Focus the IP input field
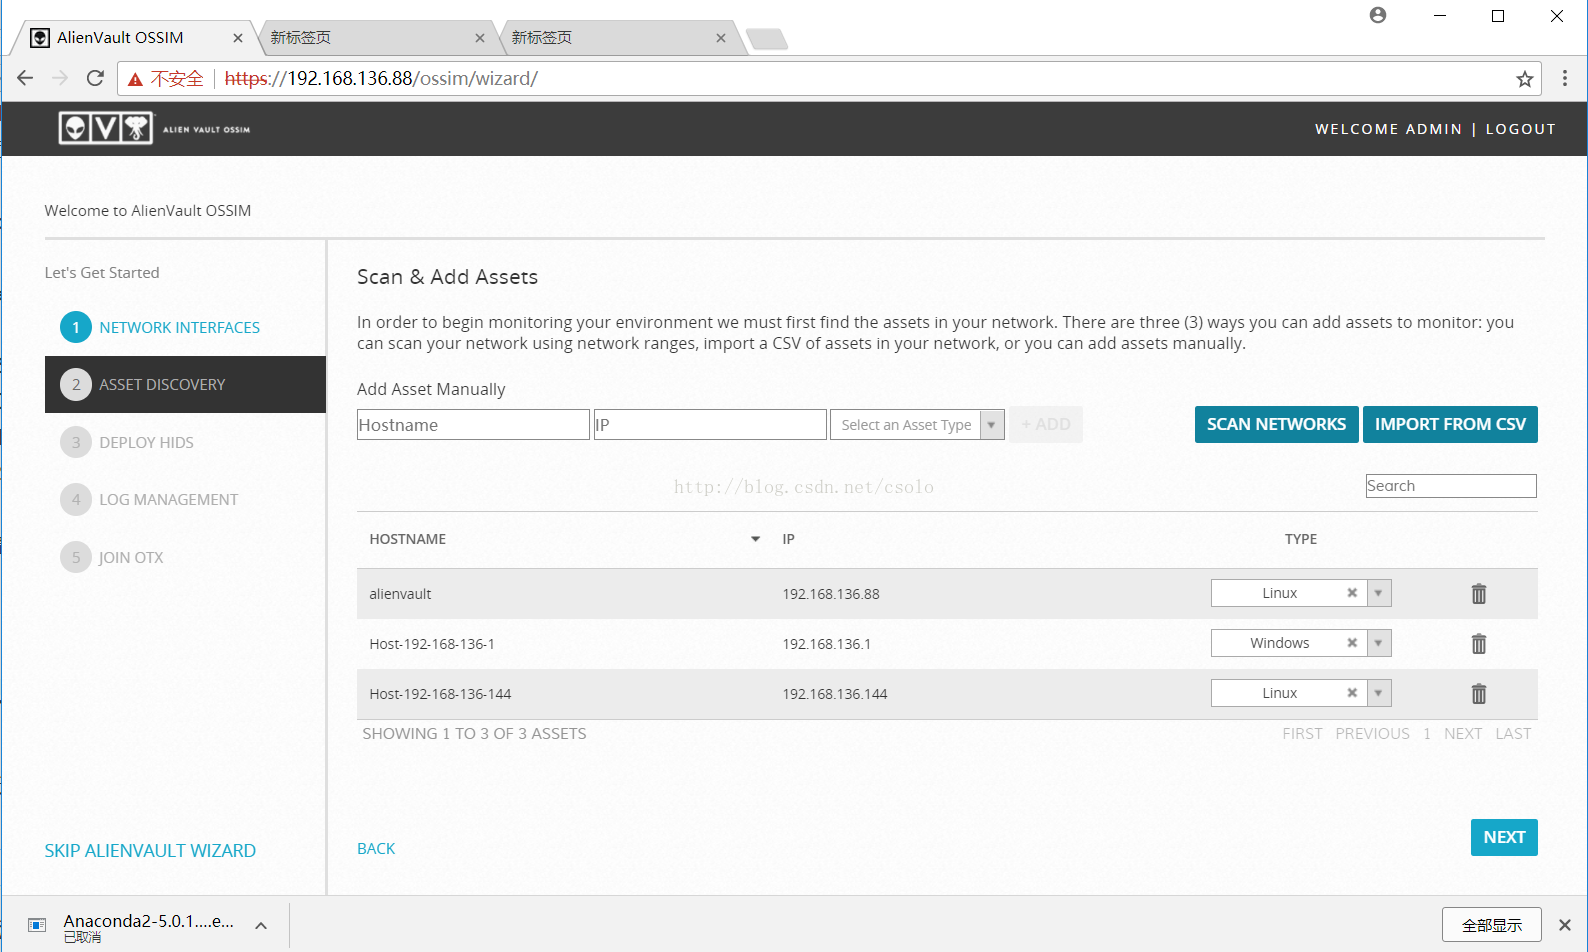 click(710, 425)
